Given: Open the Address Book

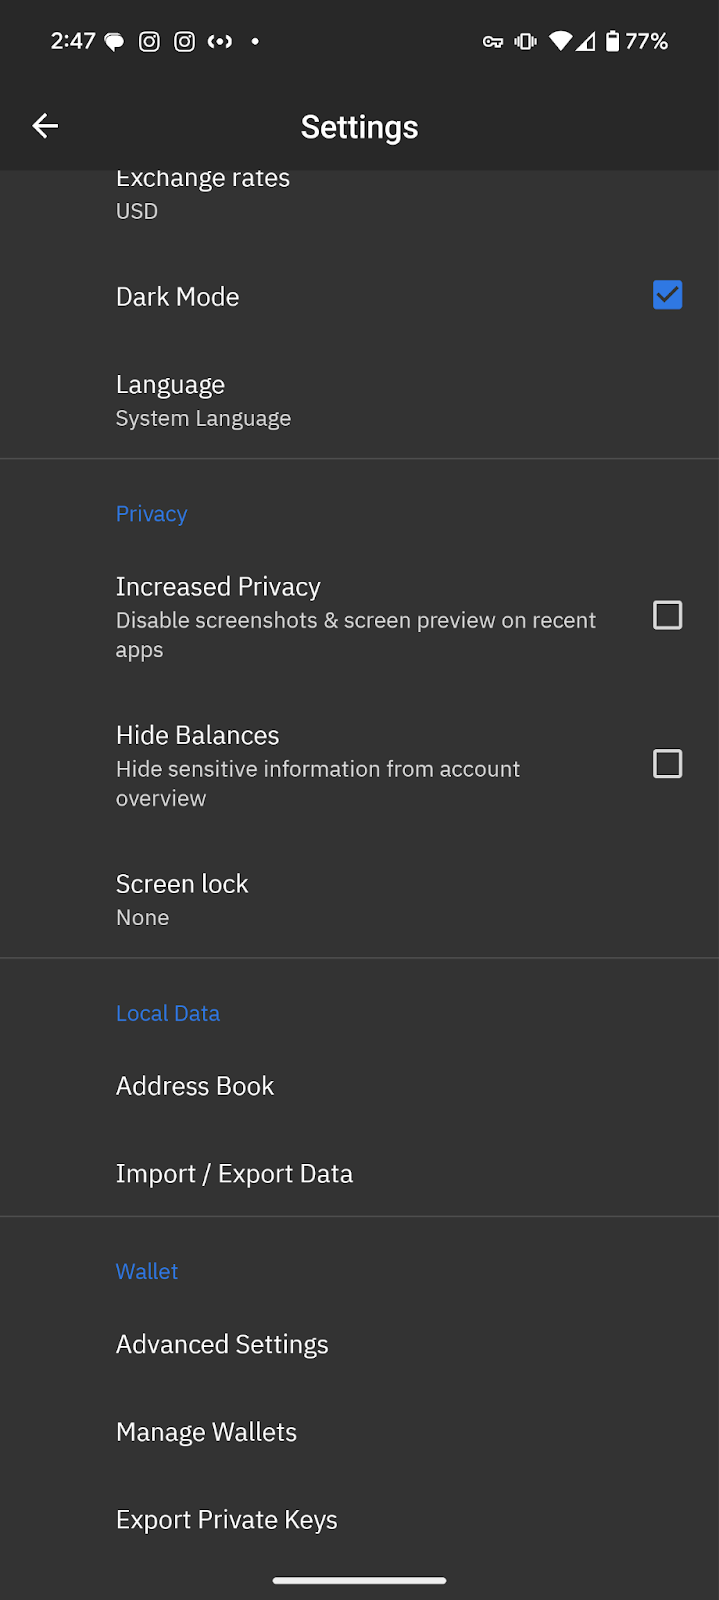Looking at the screenshot, I should pos(359,1086).
